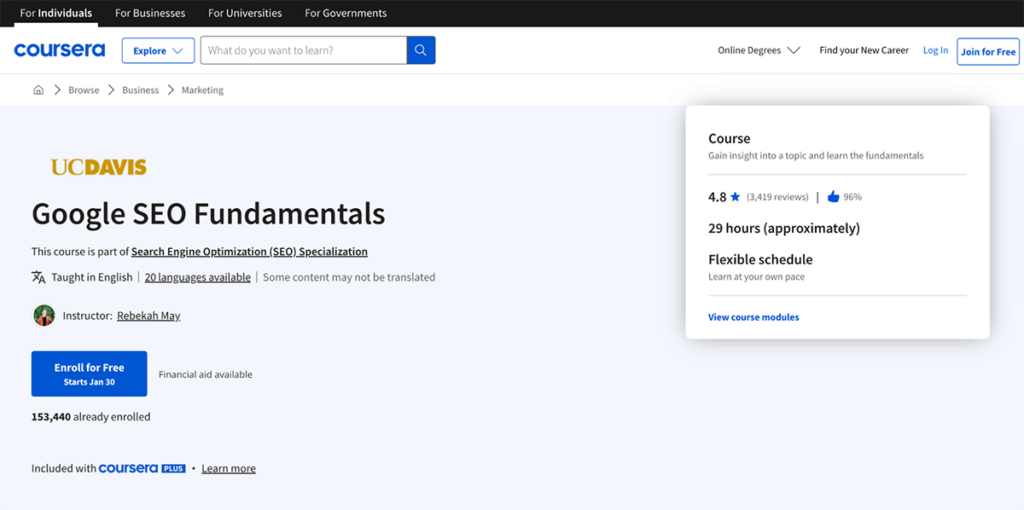Click the home icon in breadcrumb
Viewport: 1024px width, 510px height.
(x=39, y=90)
